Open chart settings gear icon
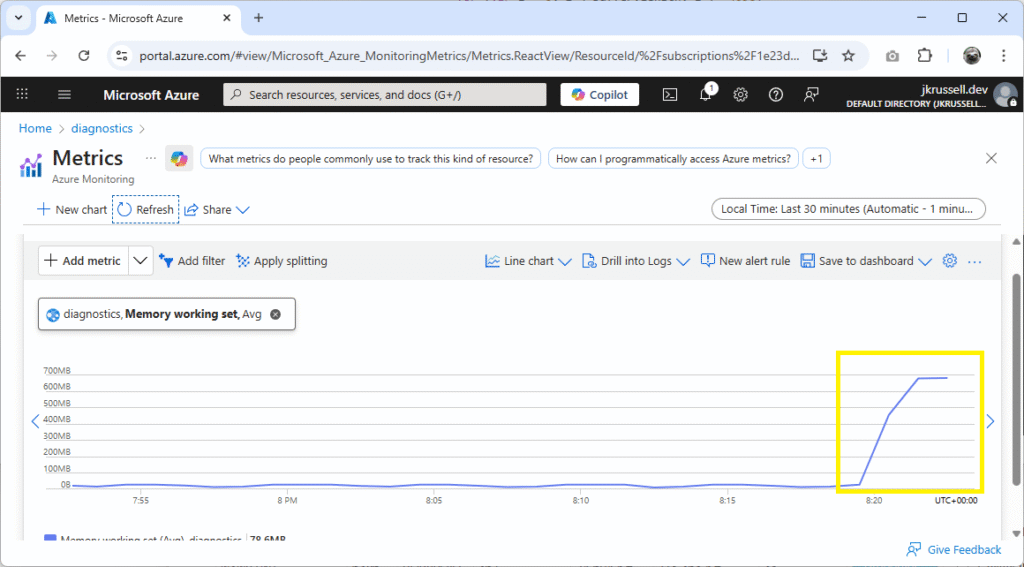 tap(950, 261)
